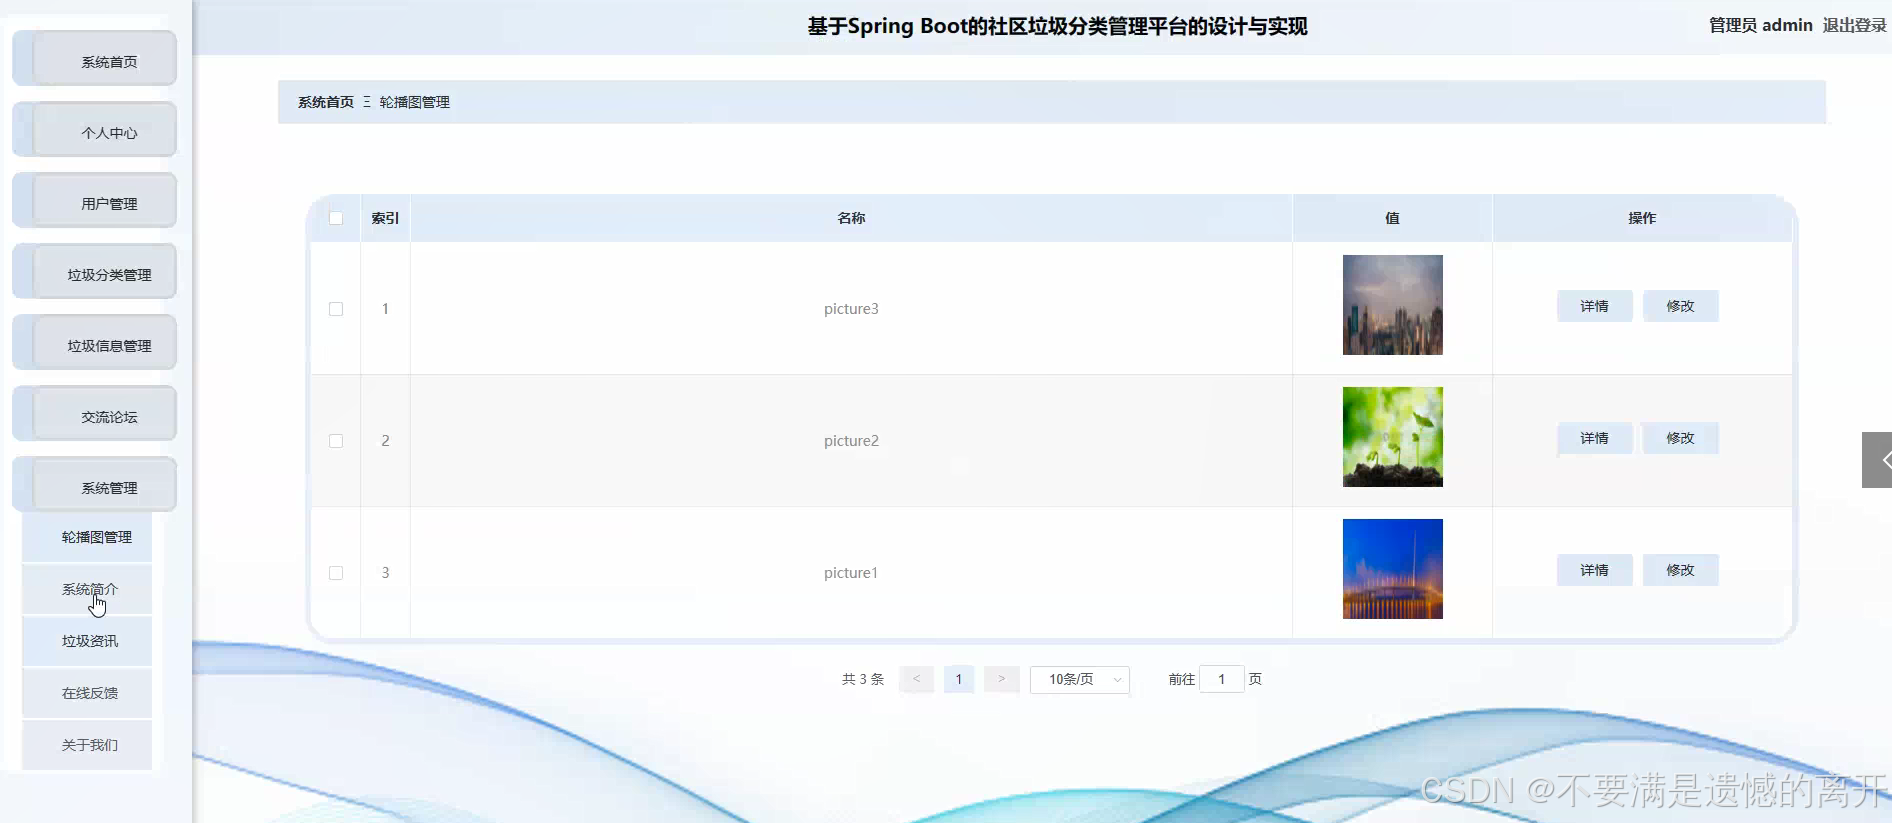Viewport: 1892px width, 823px height.
Task: Select the 垃圾资讯 submenu item
Action: click(87, 641)
